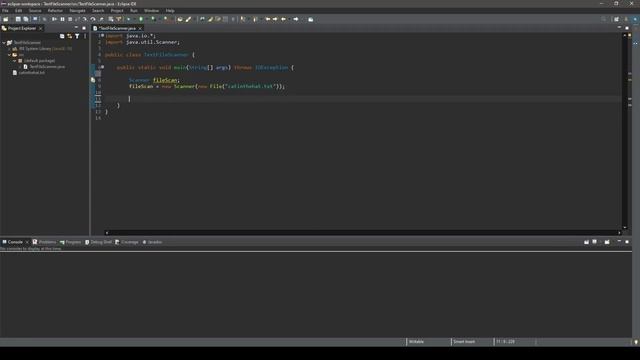The image size is (640, 360).
Task: Close the Console tab
Action: click(27, 242)
